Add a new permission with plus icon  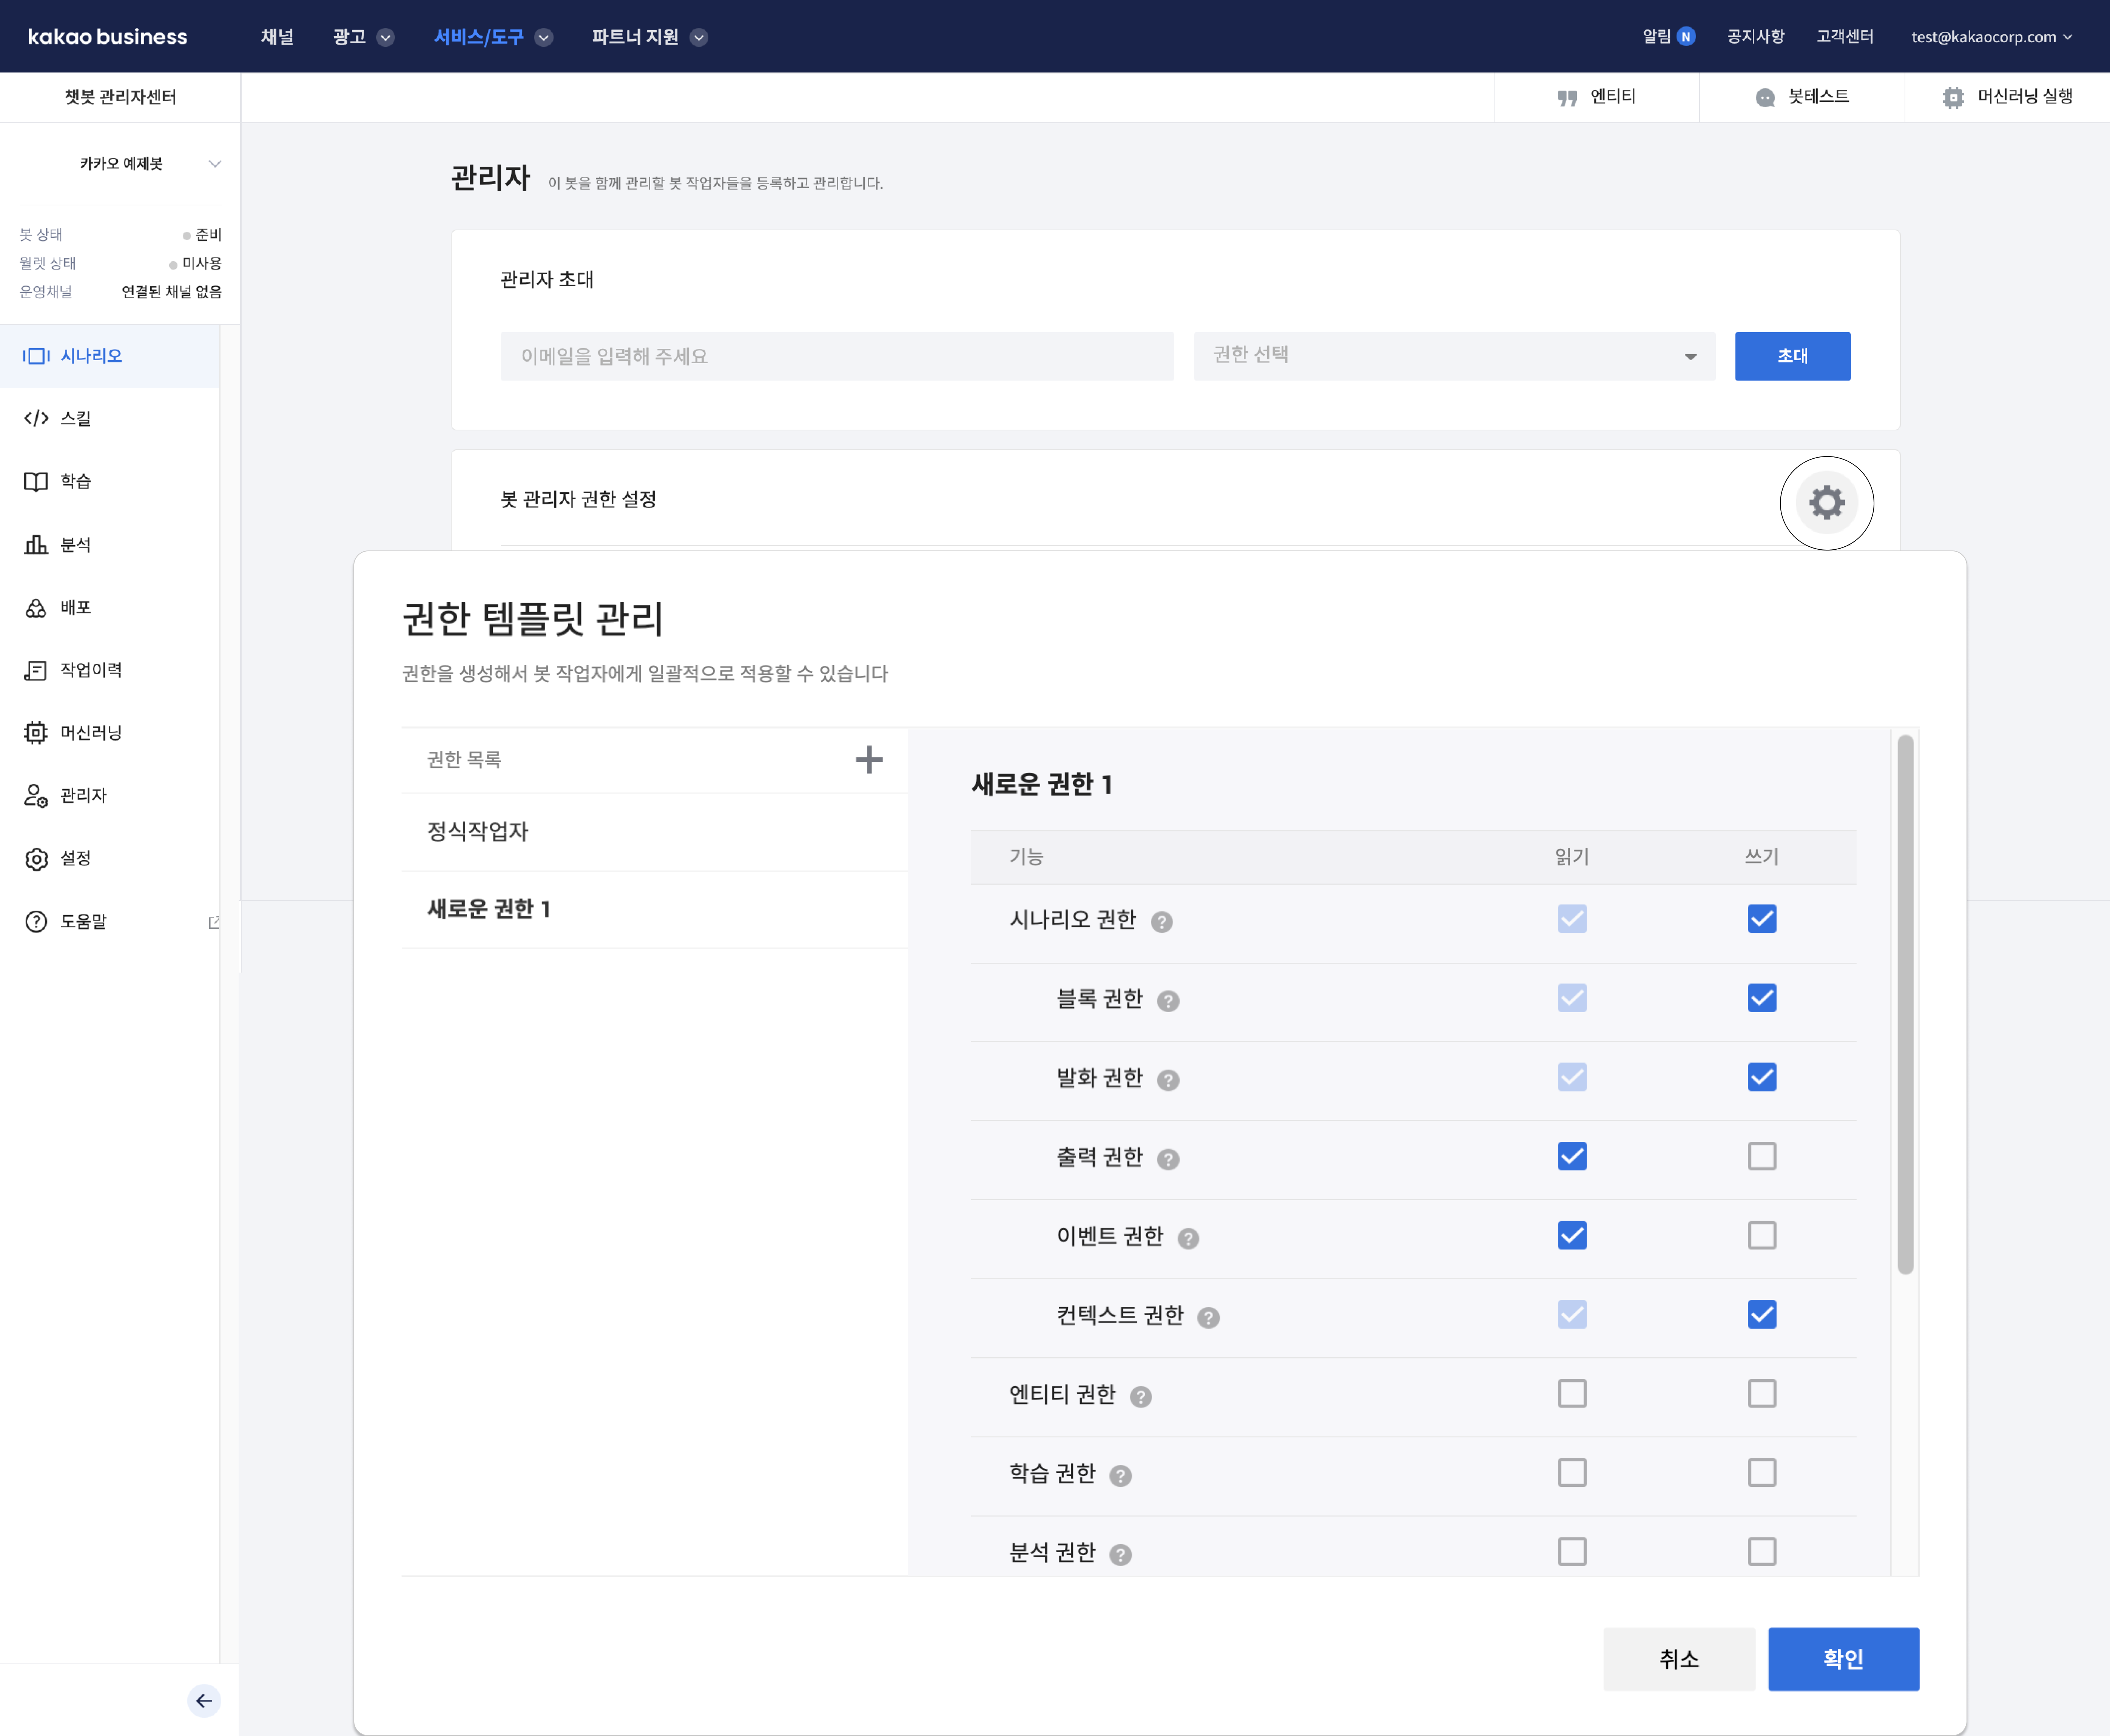pos(869,760)
